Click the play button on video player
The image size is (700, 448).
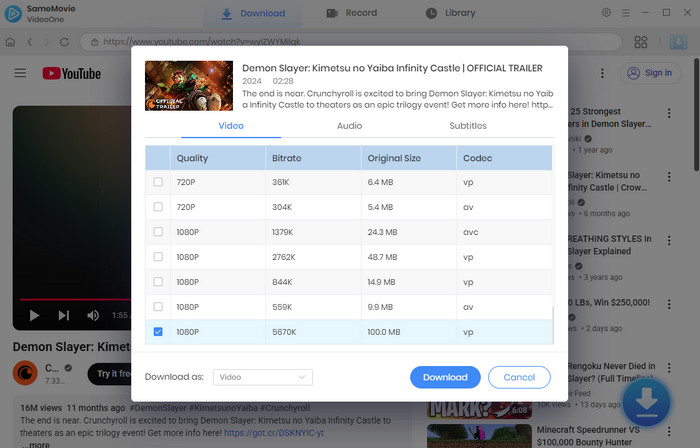pos(34,315)
